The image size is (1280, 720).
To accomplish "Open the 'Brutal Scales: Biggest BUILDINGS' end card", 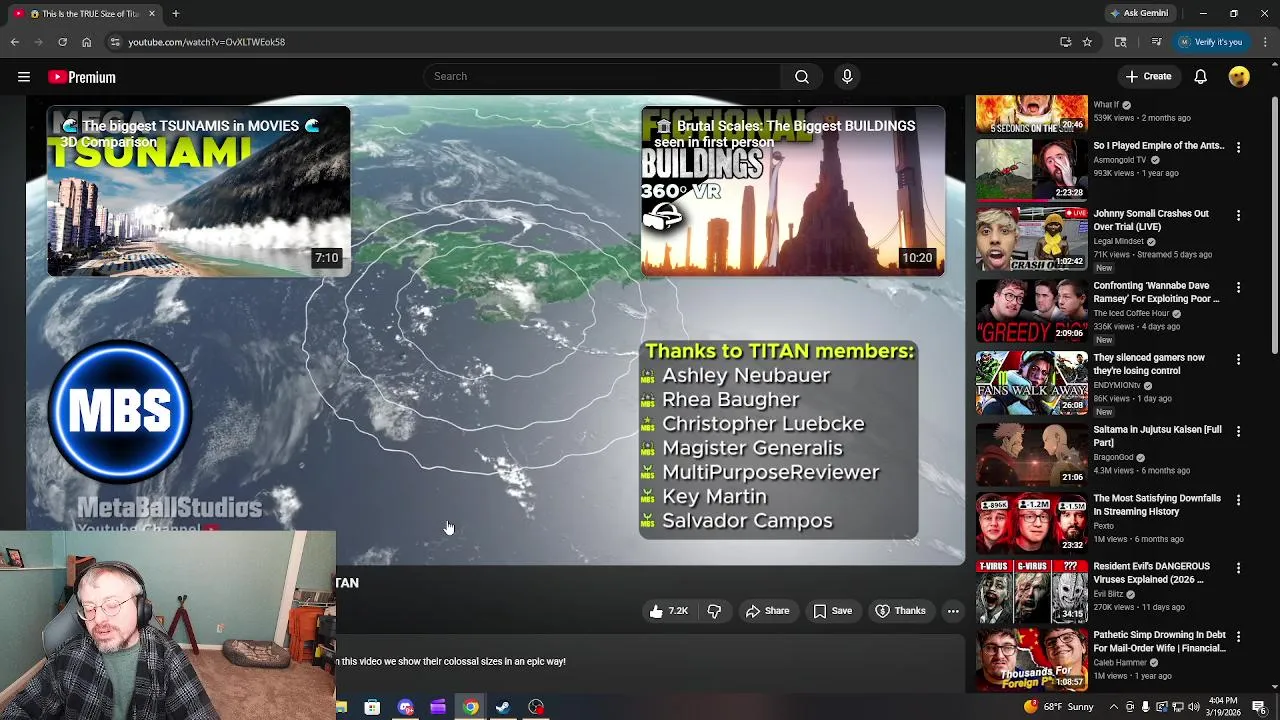I will click(x=793, y=191).
